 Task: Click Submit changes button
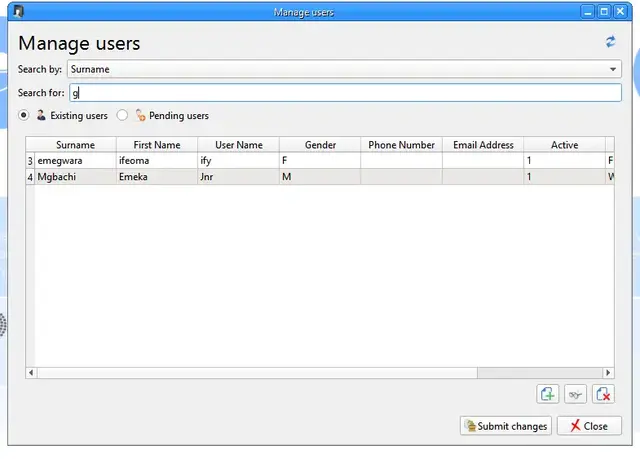506,426
